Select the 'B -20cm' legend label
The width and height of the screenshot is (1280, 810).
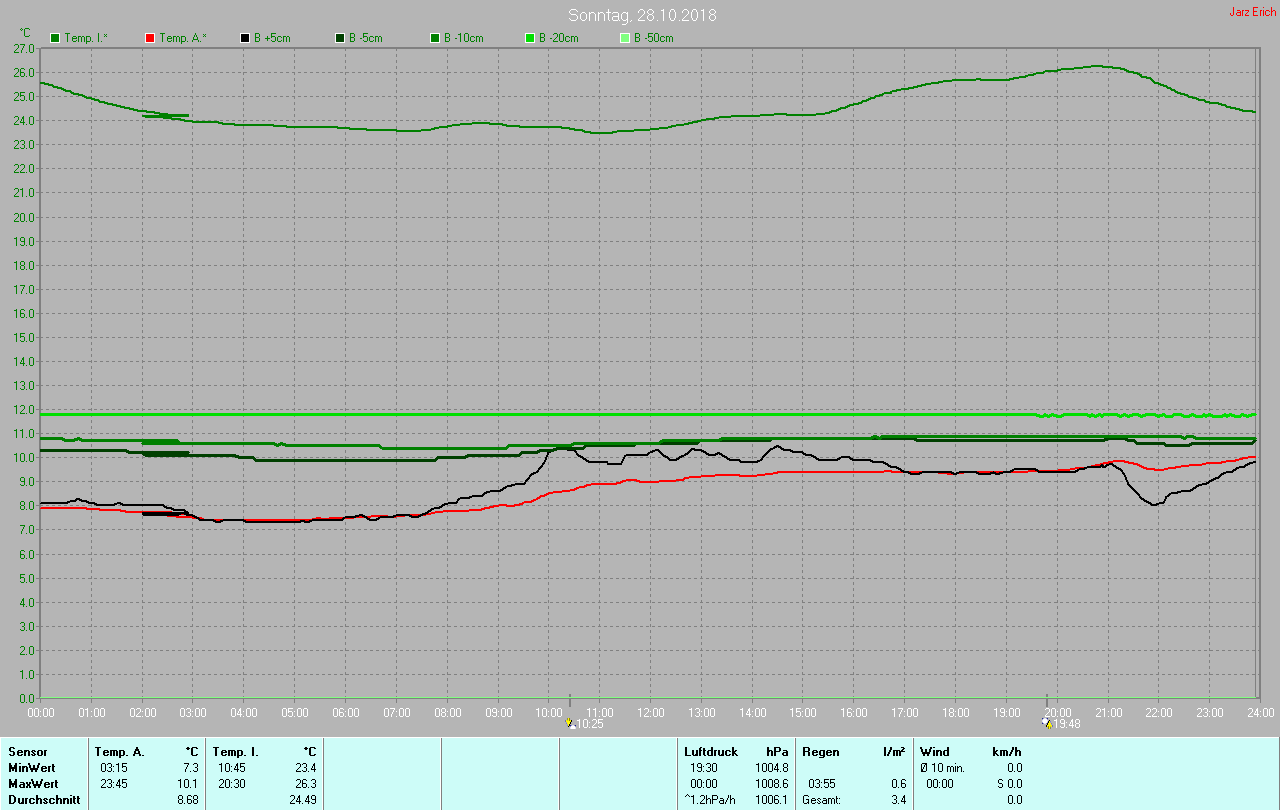pyautogui.click(x=559, y=38)
